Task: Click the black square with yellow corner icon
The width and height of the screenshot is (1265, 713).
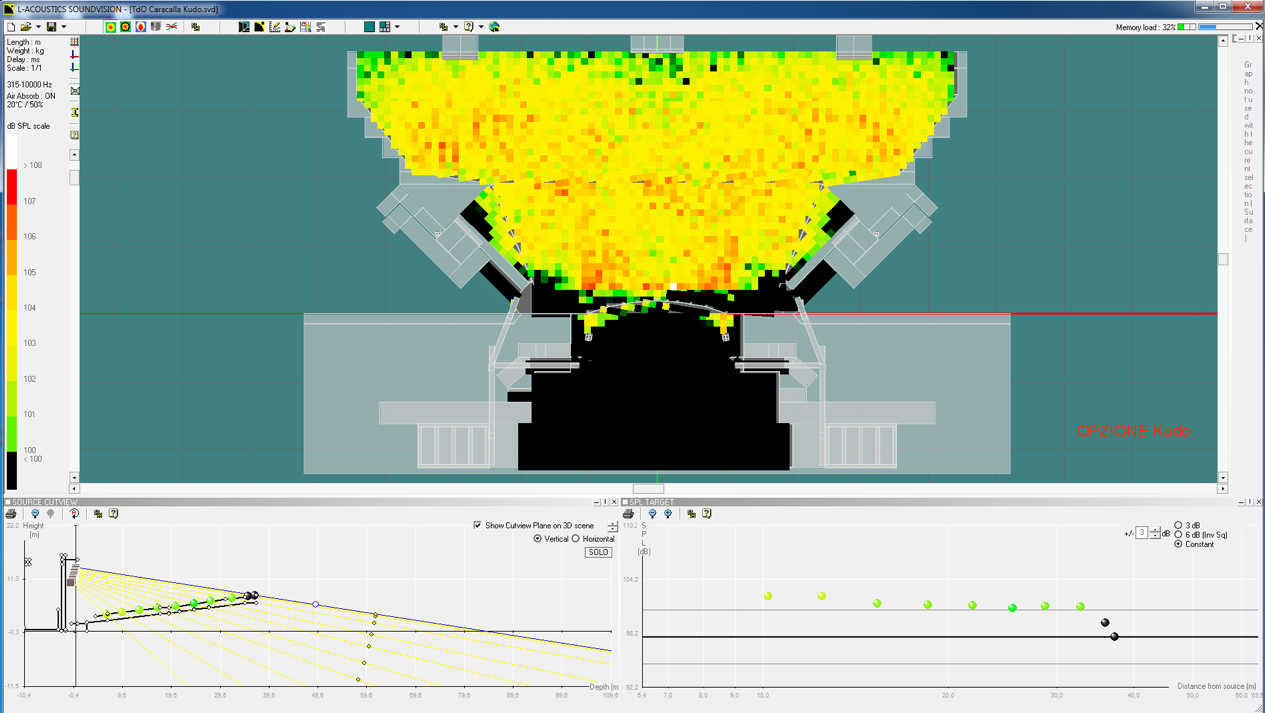Action: point(259,27)
